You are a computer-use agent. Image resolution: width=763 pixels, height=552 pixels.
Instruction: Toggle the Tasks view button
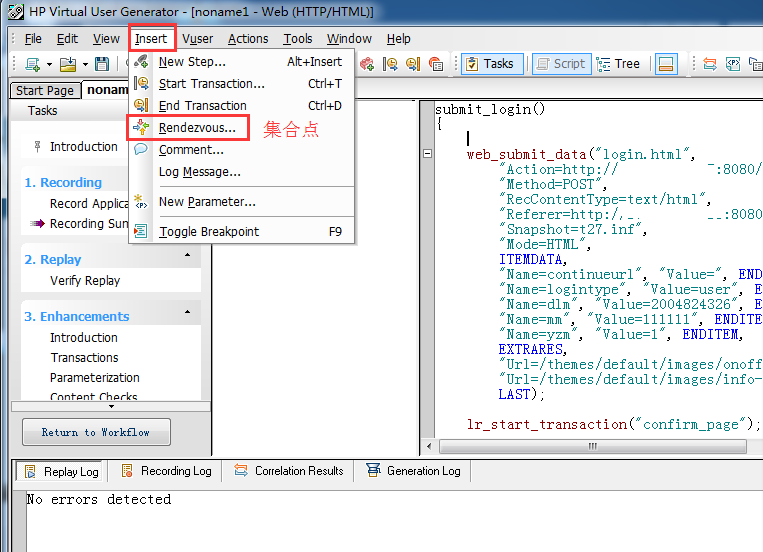click(492, 64)
